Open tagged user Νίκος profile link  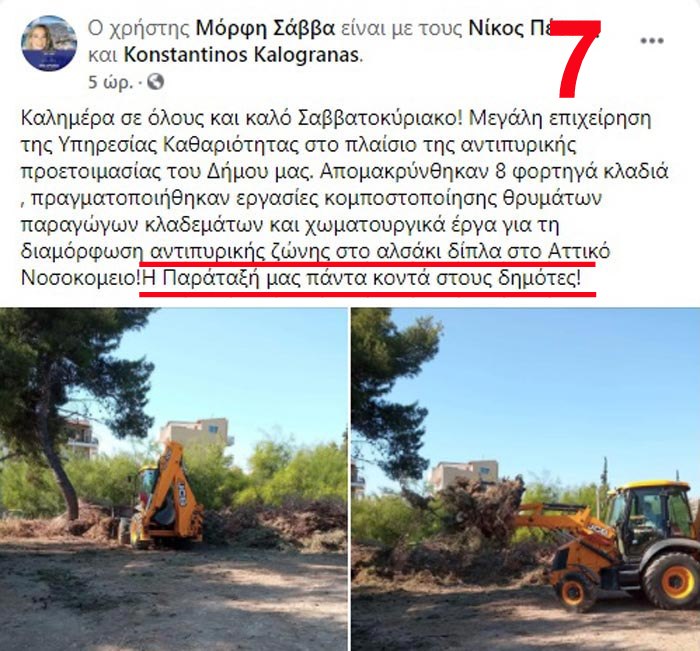(x=511, y=28)
